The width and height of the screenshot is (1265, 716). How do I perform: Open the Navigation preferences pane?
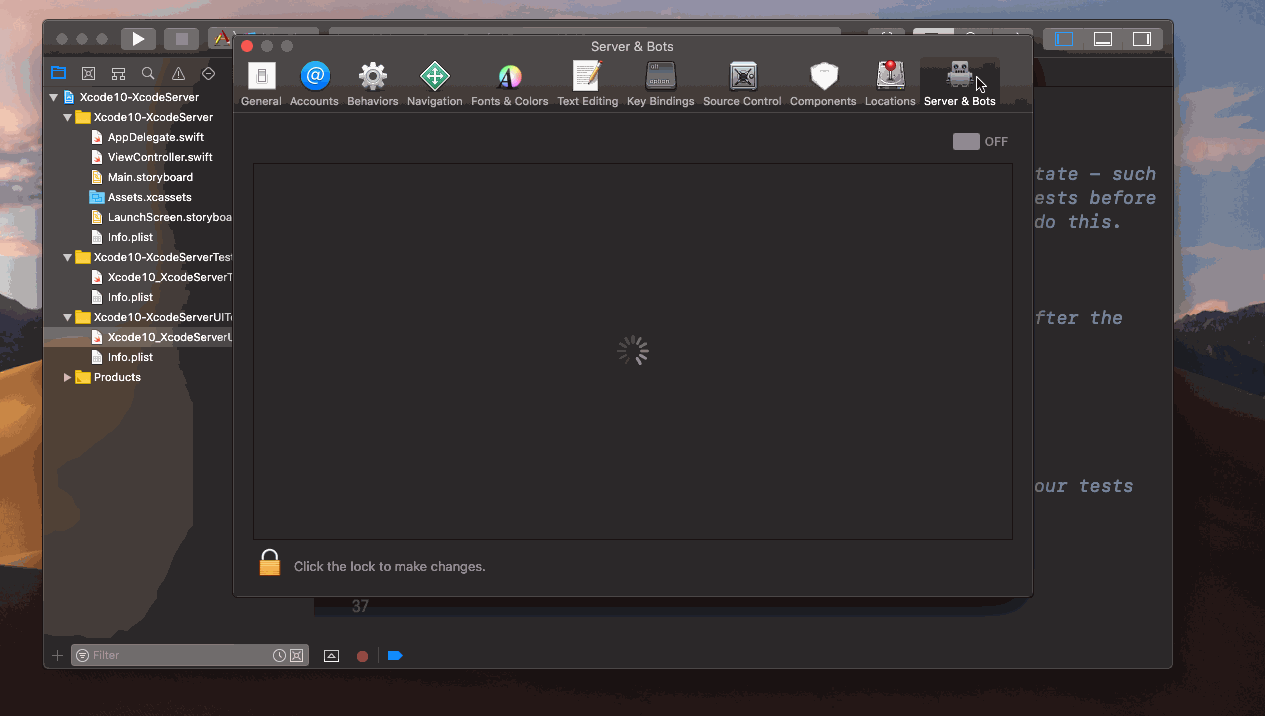[434, 84]
